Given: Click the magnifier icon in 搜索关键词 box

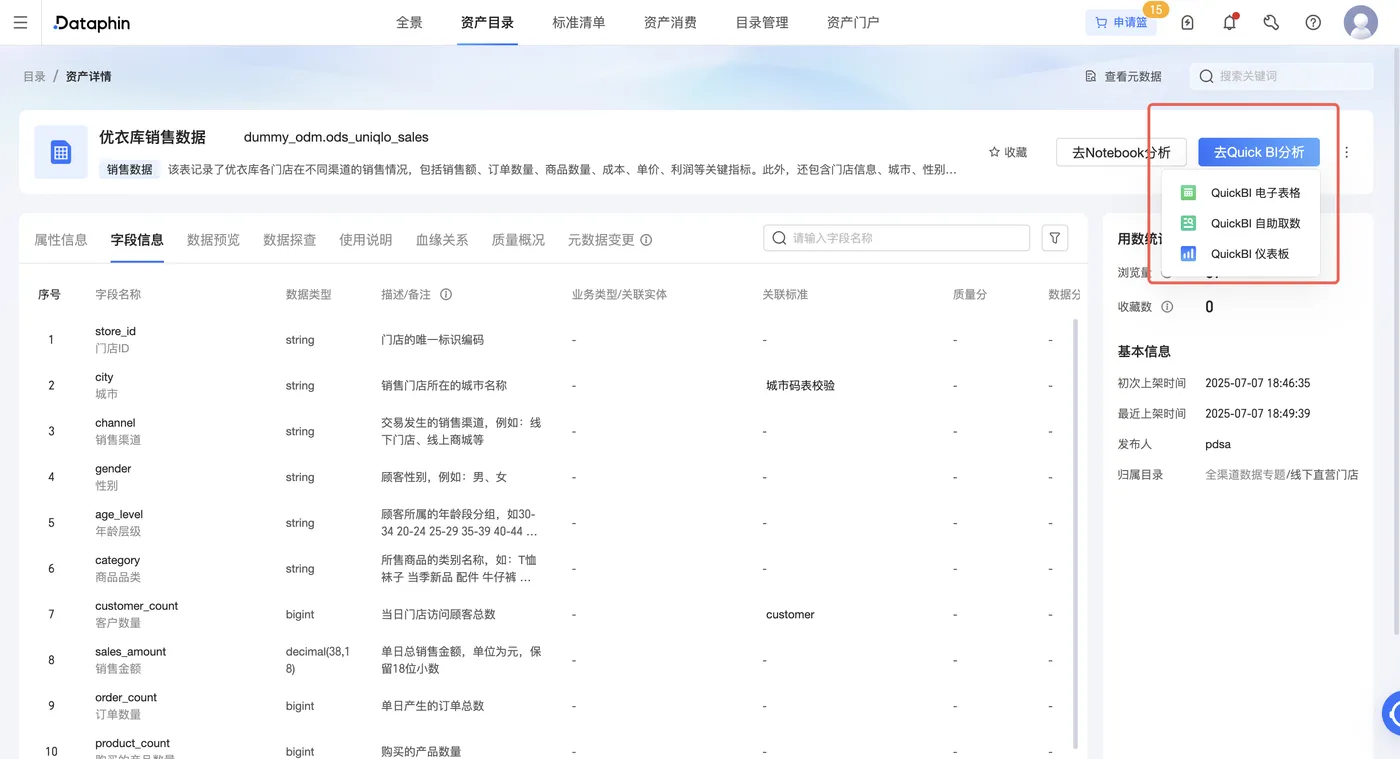Looking at the screenshot, I should coord(1206,76).
